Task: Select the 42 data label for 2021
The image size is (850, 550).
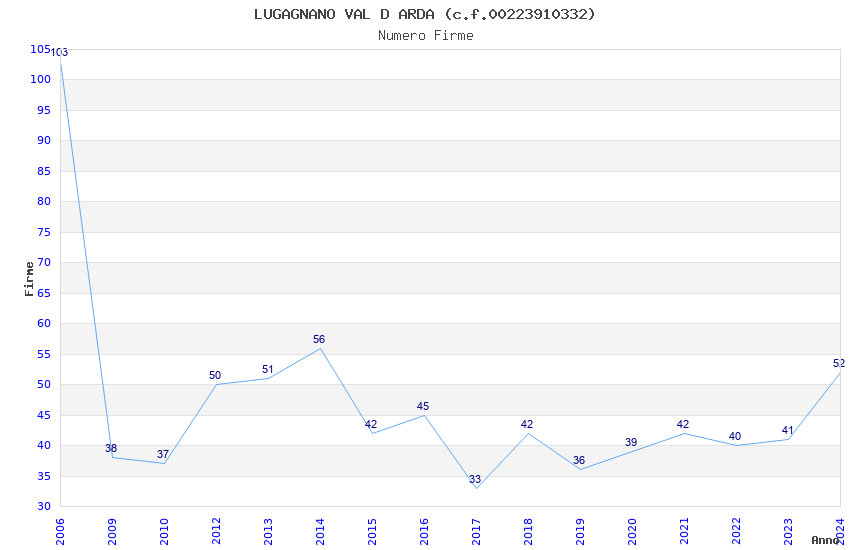Action: click(x=683, y=424)
